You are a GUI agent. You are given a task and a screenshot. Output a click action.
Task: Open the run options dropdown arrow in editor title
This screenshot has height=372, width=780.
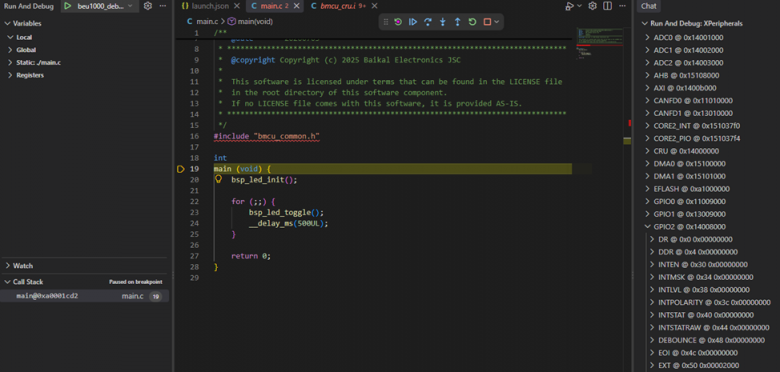(x=579, y=6)
